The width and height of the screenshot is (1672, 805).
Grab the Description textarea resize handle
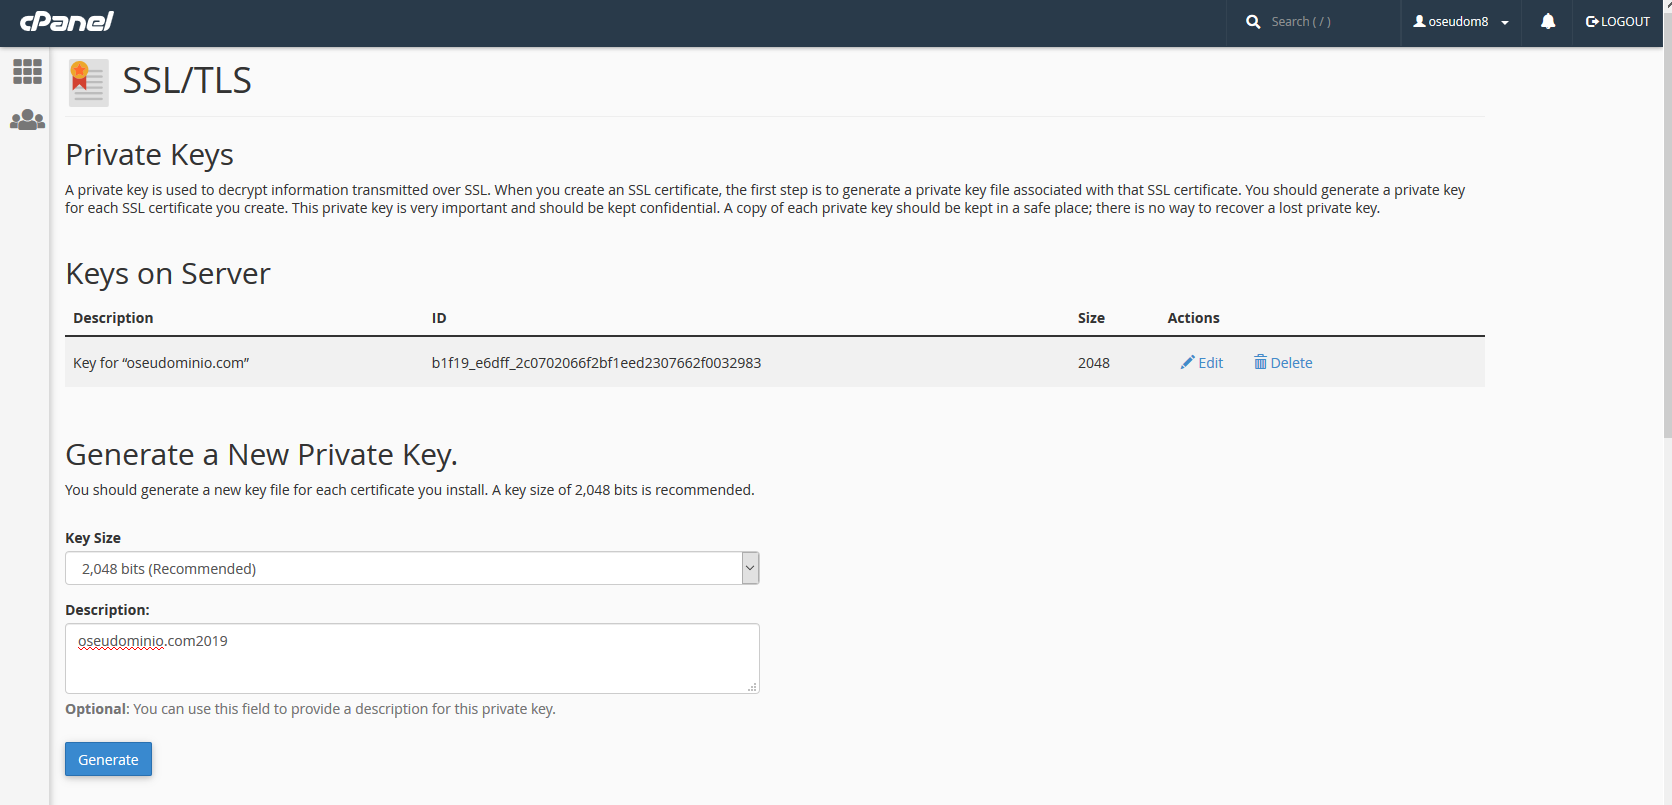752,687
